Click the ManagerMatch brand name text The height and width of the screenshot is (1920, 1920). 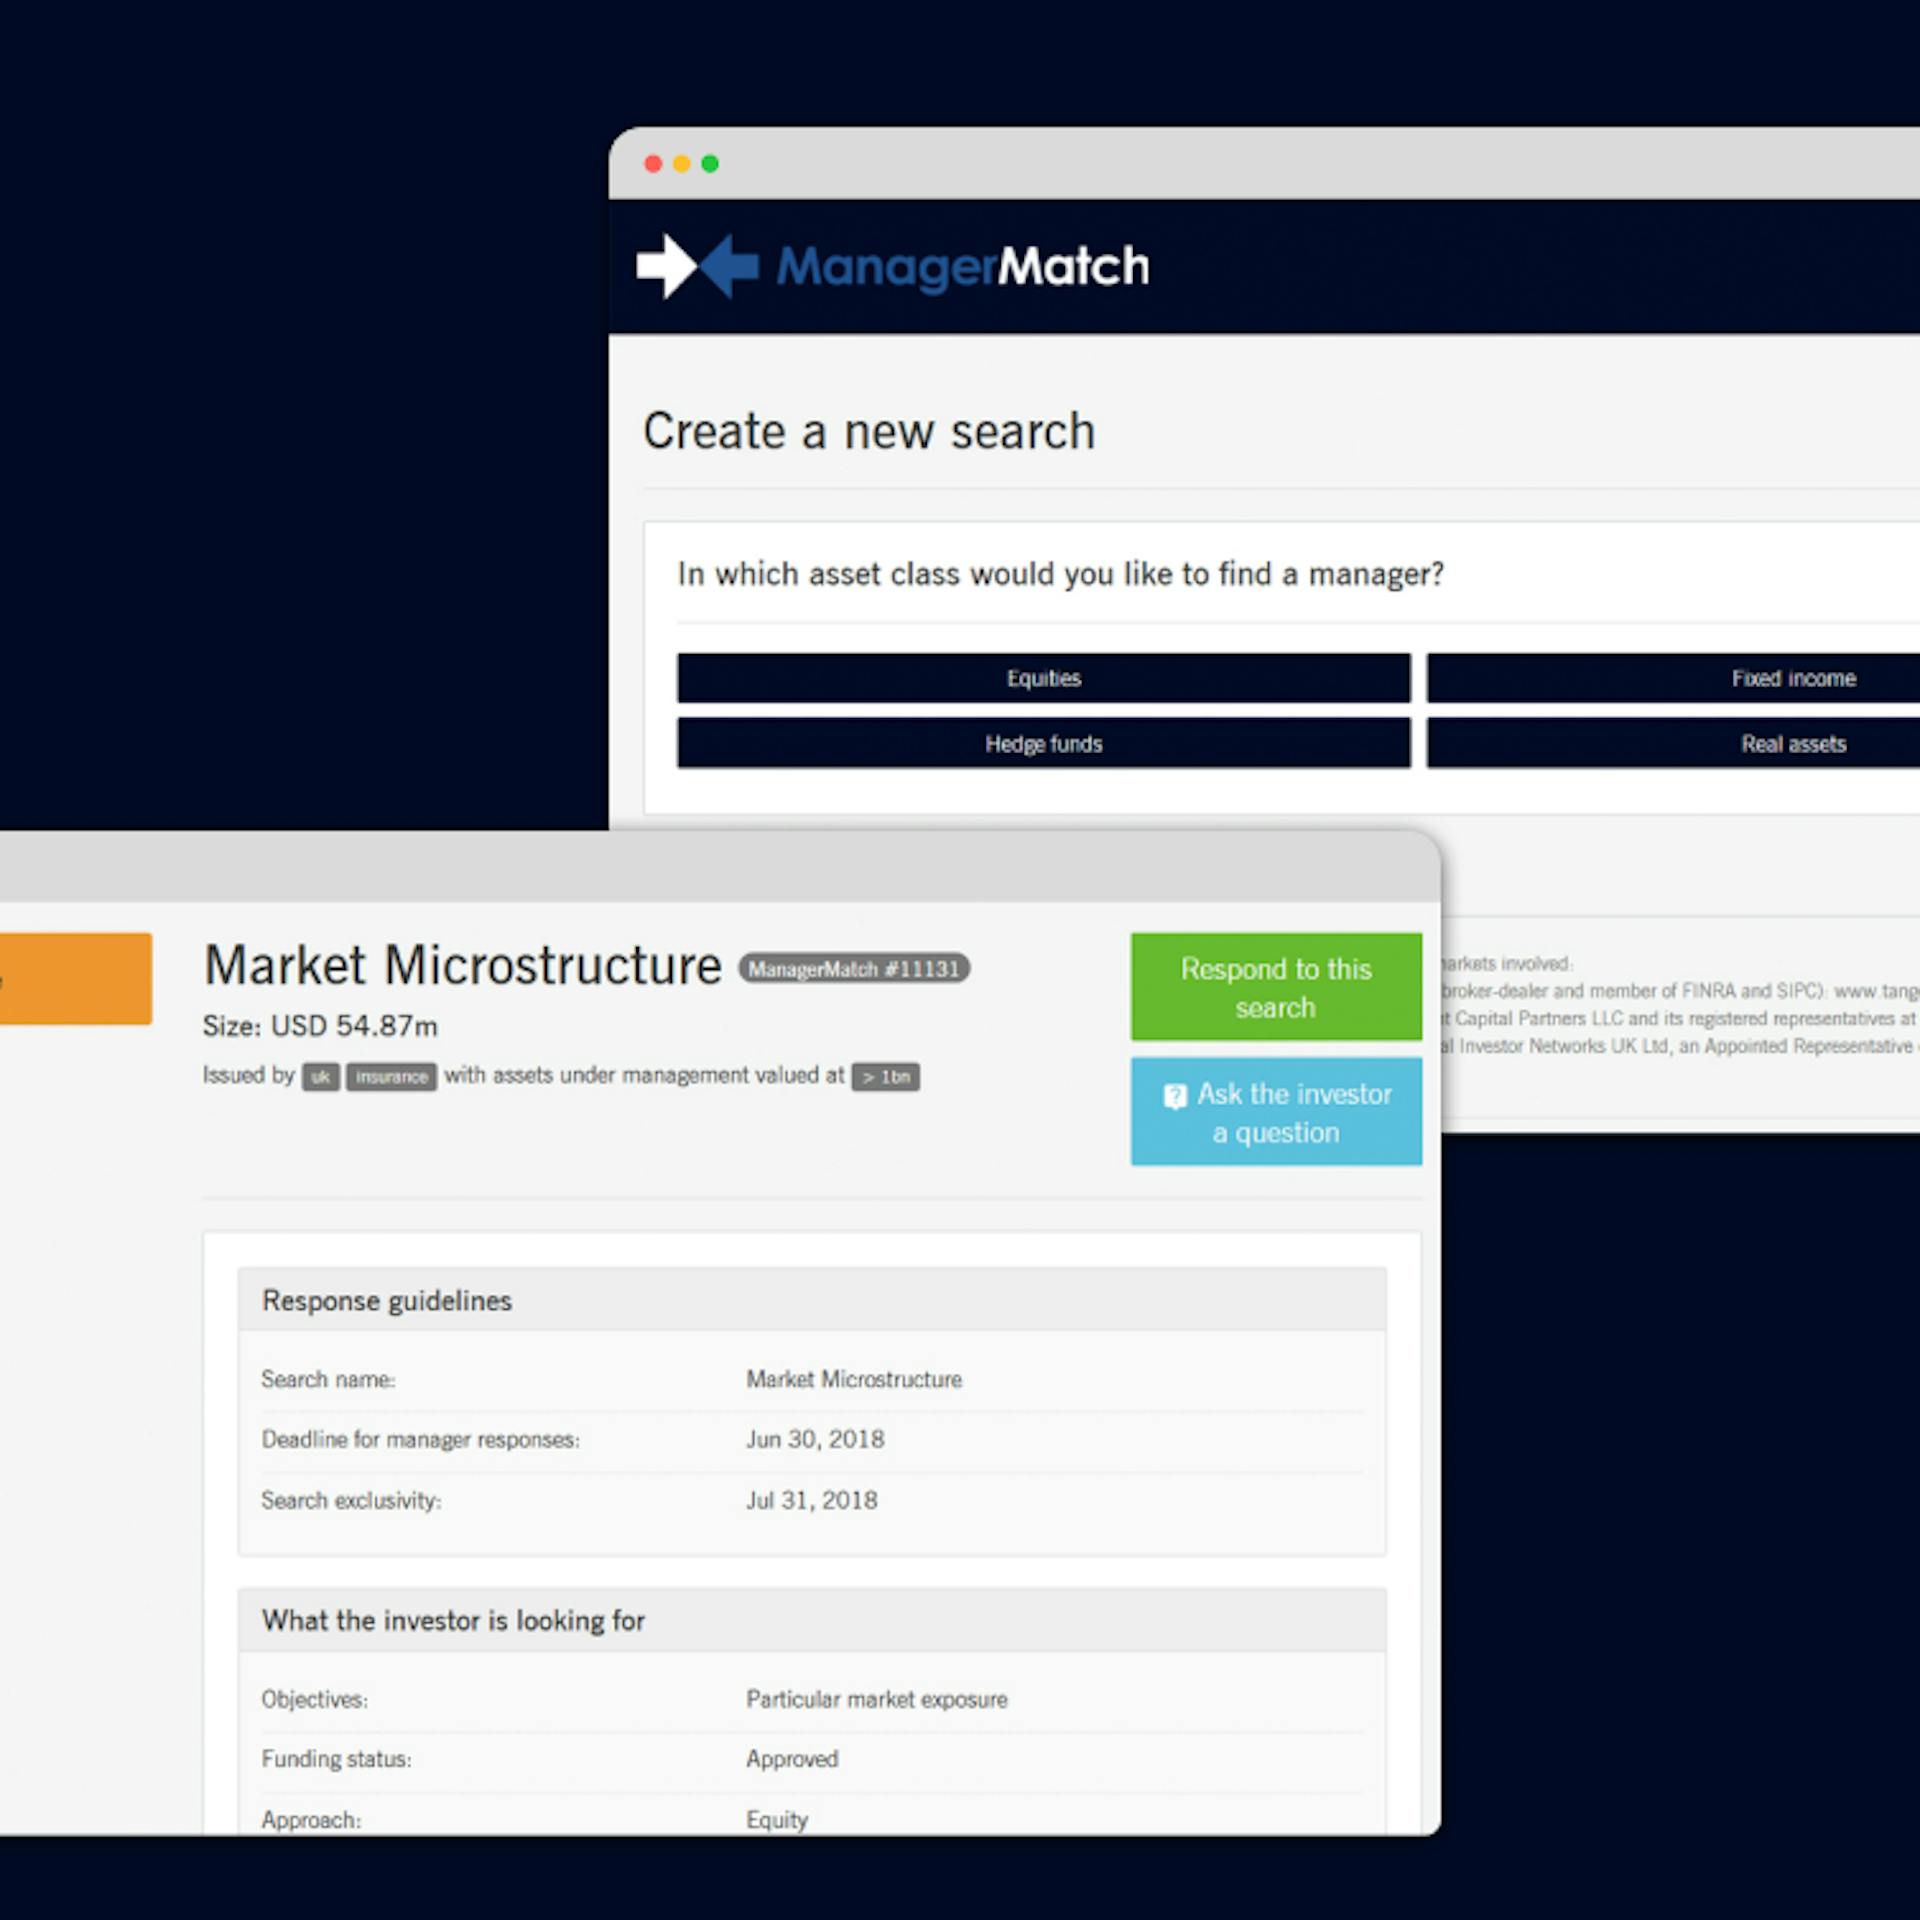tap(963, 268)
